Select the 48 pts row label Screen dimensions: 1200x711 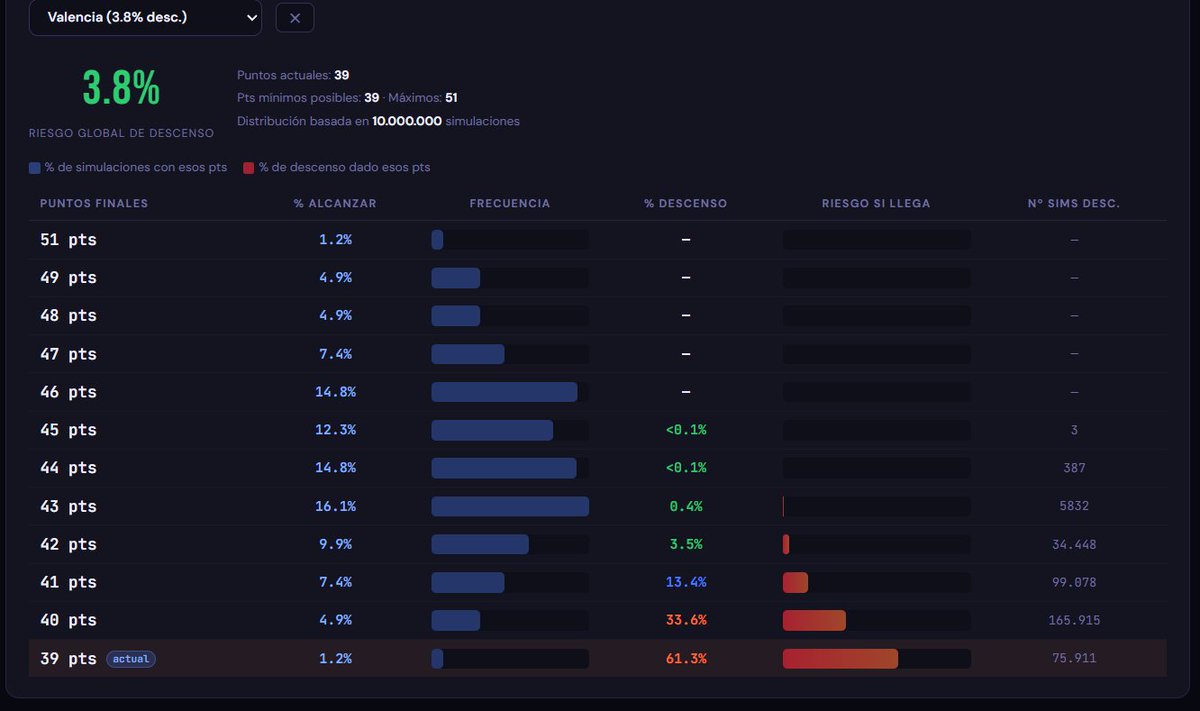pyautogui.click(x=68, y=316)
